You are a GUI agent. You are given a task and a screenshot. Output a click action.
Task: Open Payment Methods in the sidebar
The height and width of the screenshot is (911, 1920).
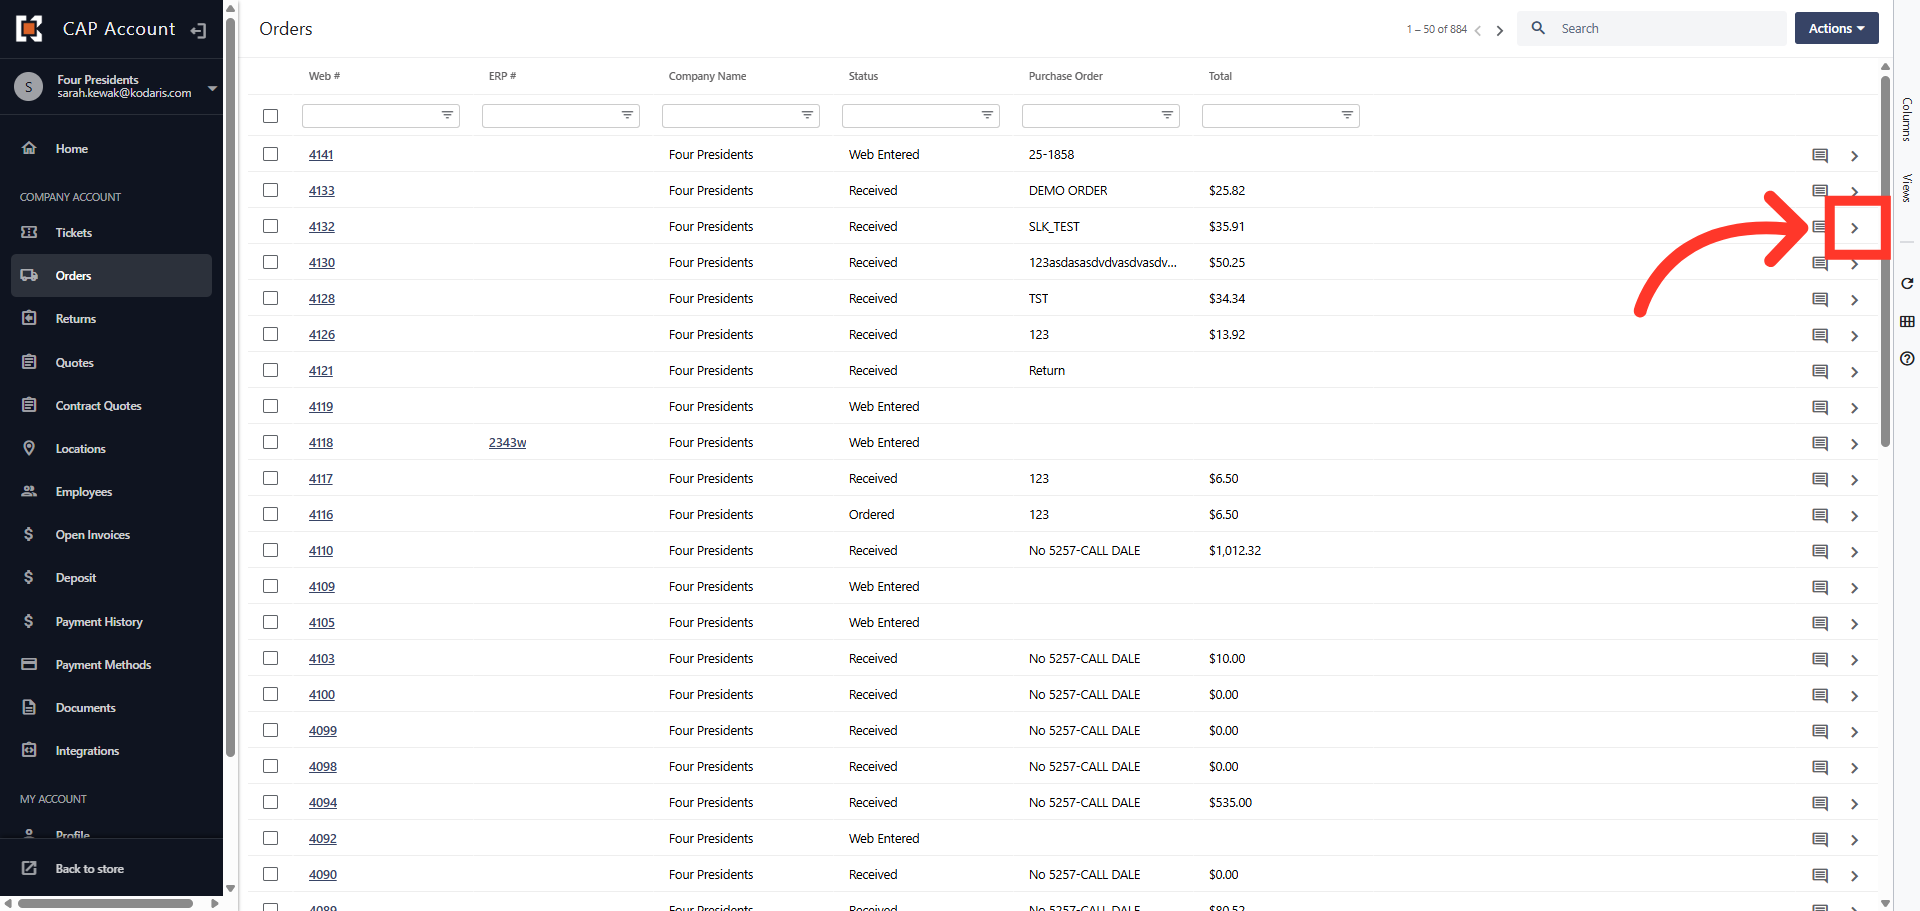111,664
